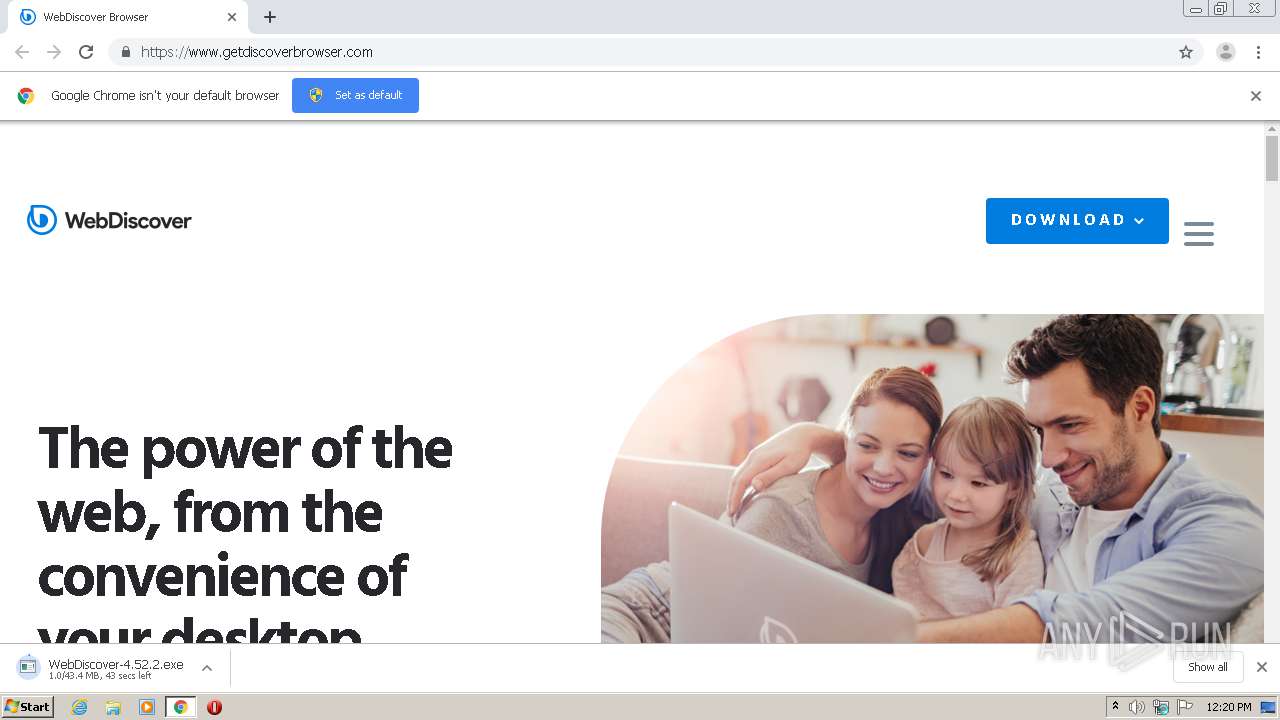Screen dimensions: 1280x720
Task: Open the Windows Start menu
Action: pyautogui.click(x=28, y=707)
